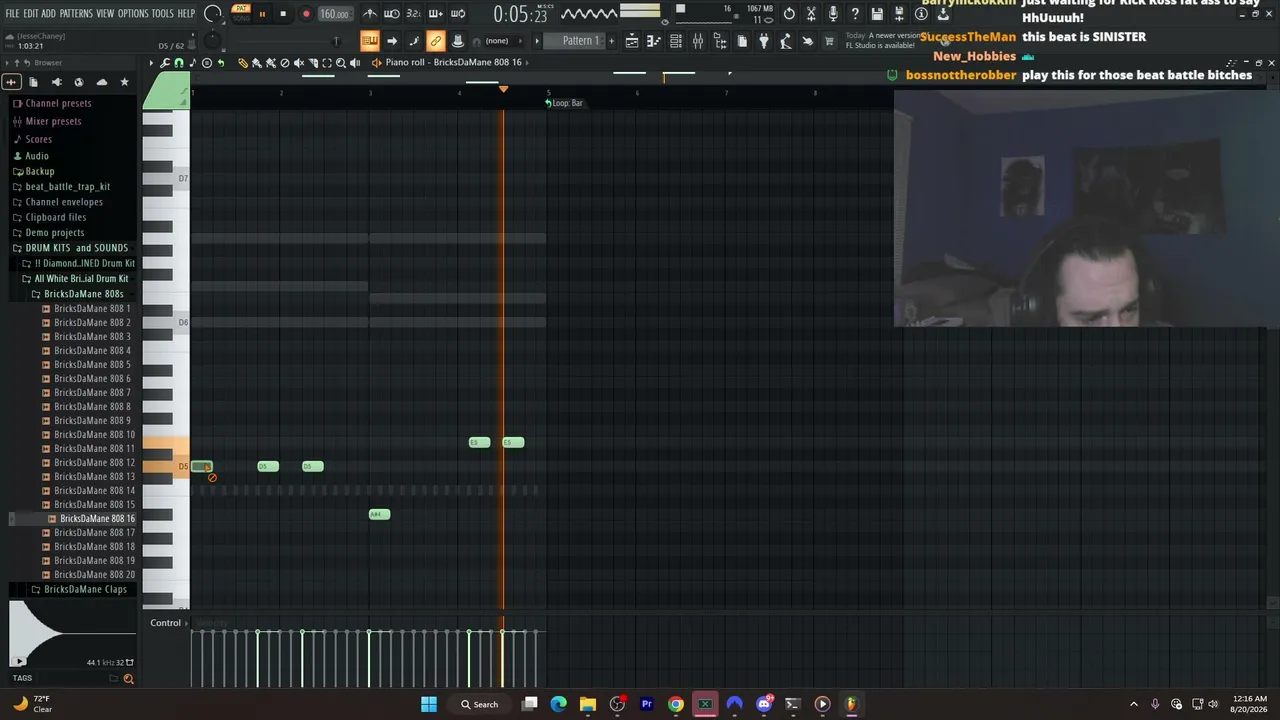Click the help question mark icon
The image size is (1280, 720).
pyautogui.click(x=855, y=14)
